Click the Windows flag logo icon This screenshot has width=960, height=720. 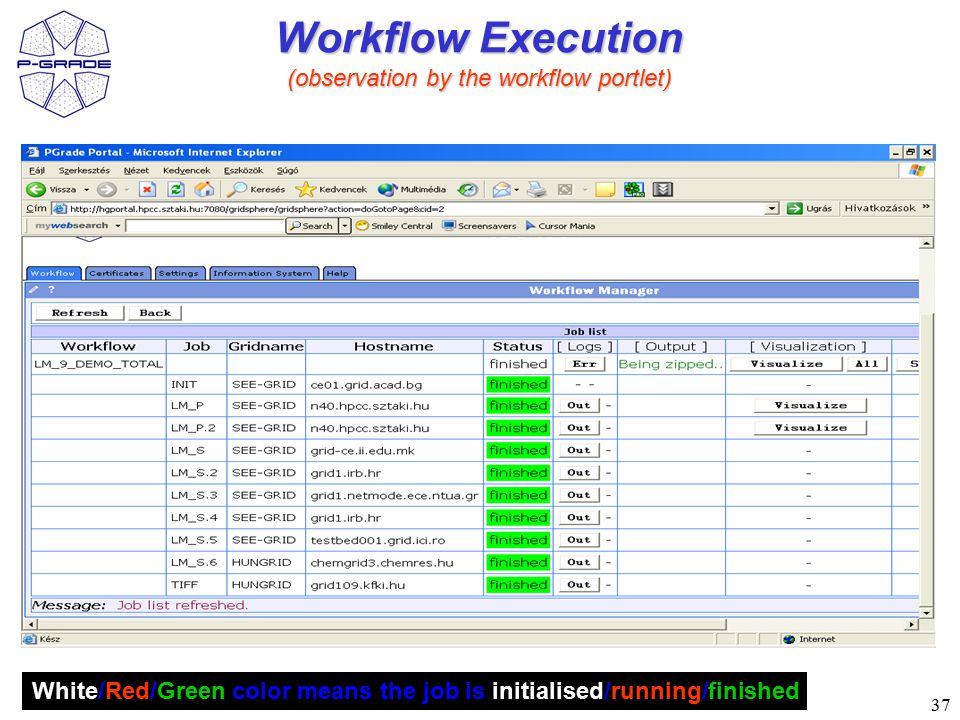(x=917, y=170)
